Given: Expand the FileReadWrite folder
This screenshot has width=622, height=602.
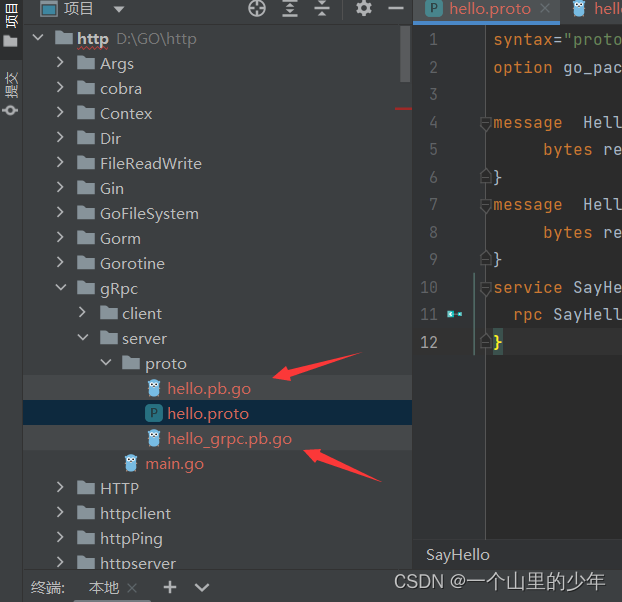Looking at the screenshot, I should coord(60,162).
